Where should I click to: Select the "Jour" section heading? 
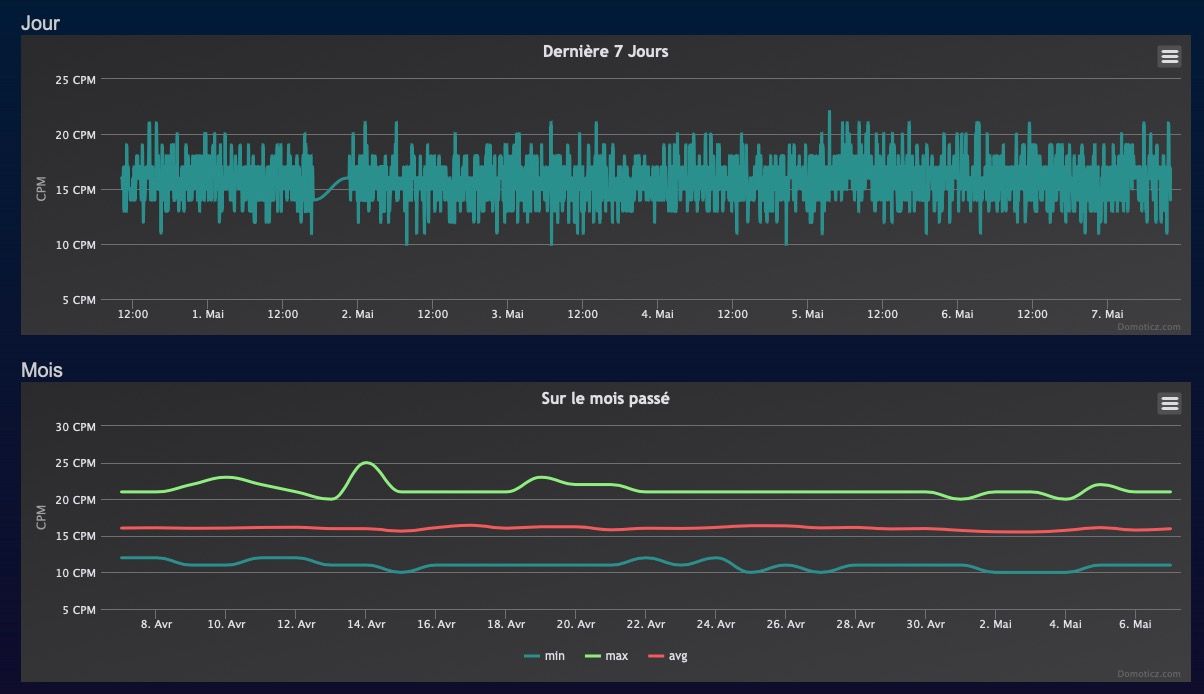point(40,23)
